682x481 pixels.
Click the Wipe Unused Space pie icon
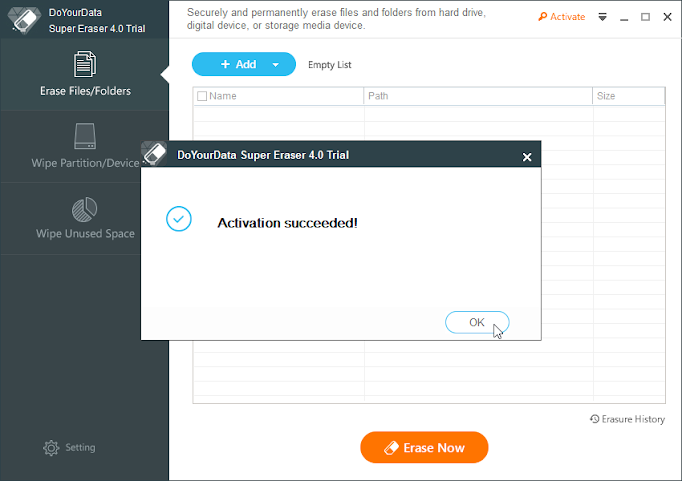click(x=84, y=209)
